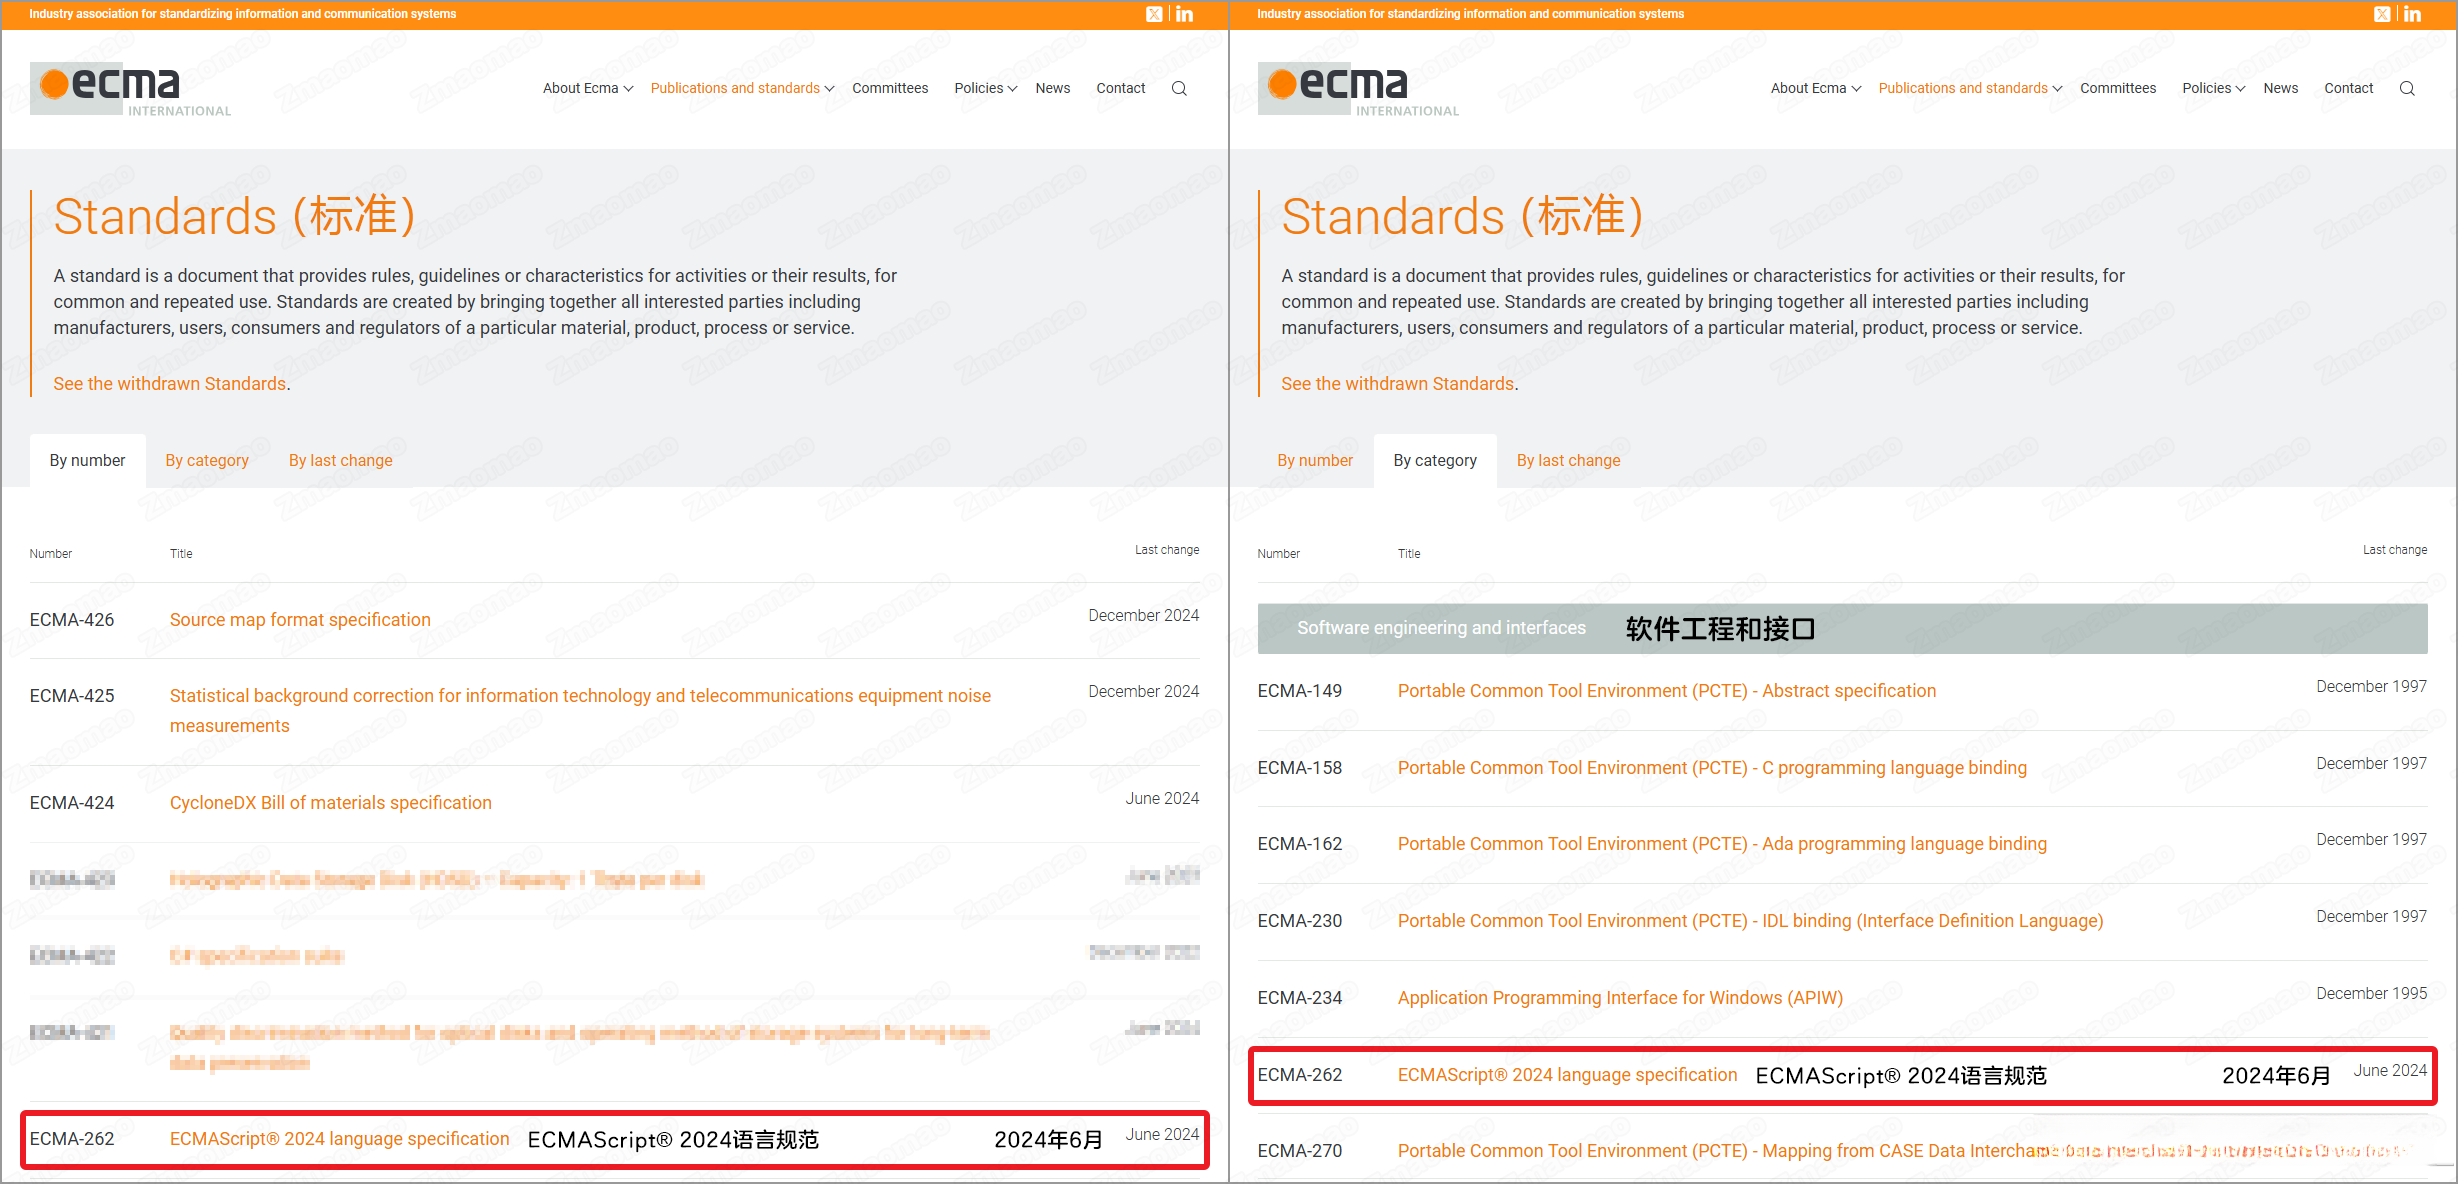Click the search icon in left page header
The height and width of the screenshot is (1184, 2458).
[1179, 88]
